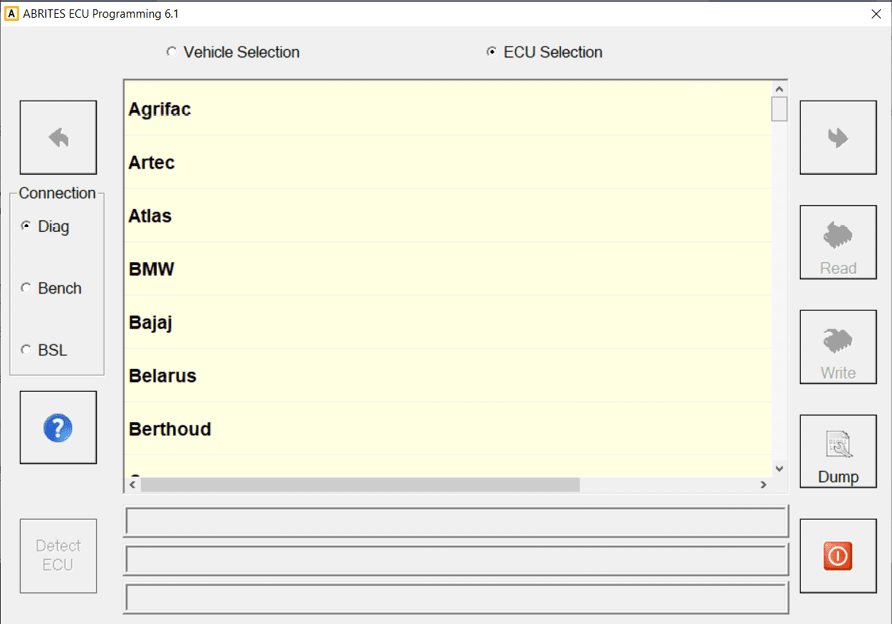
Task: Select the Vehicle Selection radio button
Action: coord(172,52)
